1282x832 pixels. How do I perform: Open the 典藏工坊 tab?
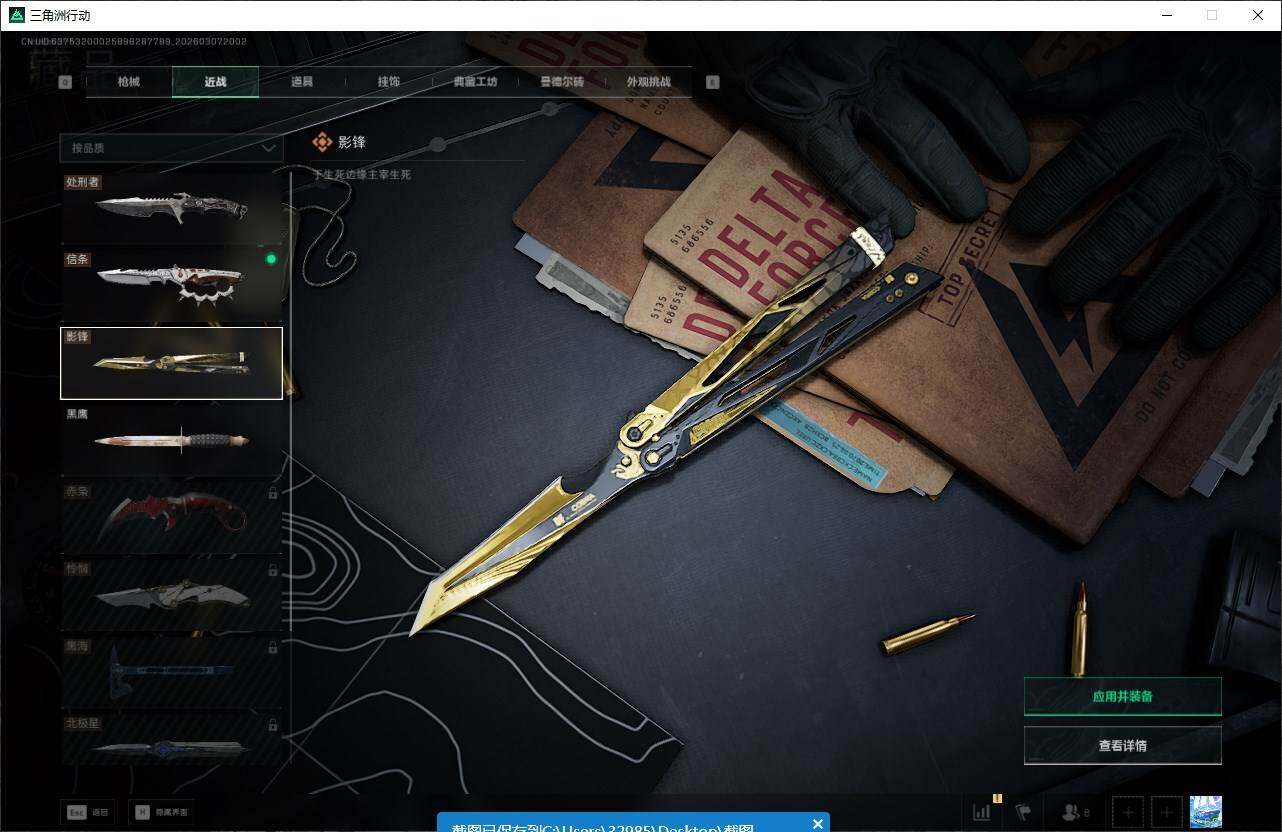[475, 82]
